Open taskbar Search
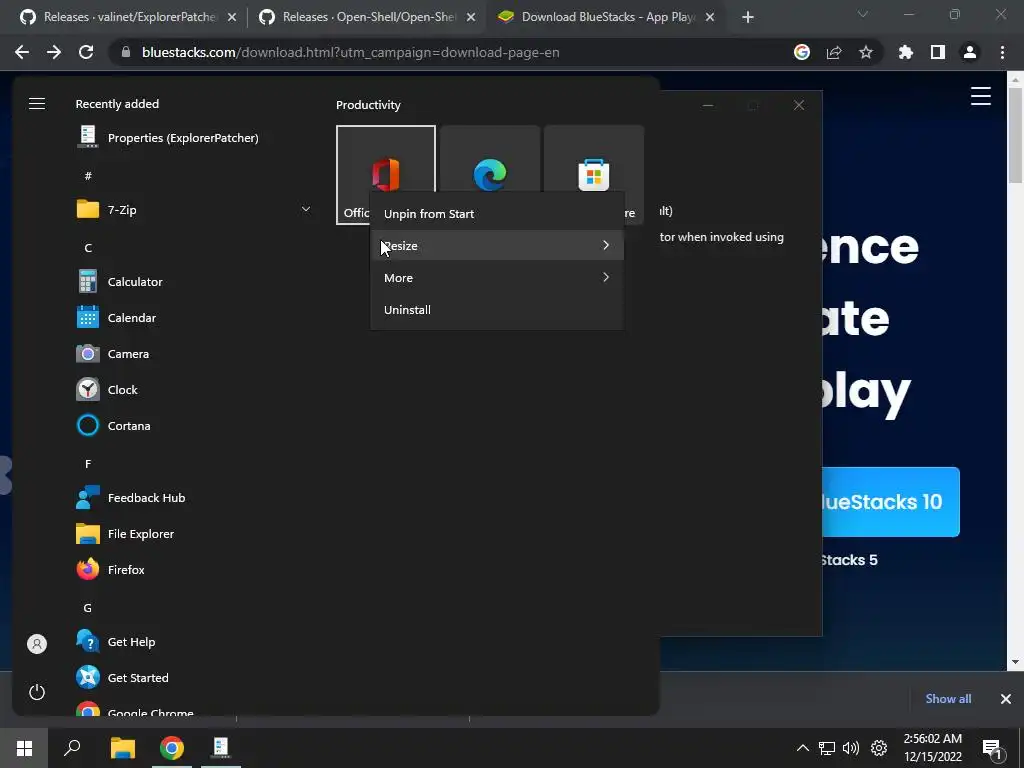1024x768 pixels. tap(72, 748)
